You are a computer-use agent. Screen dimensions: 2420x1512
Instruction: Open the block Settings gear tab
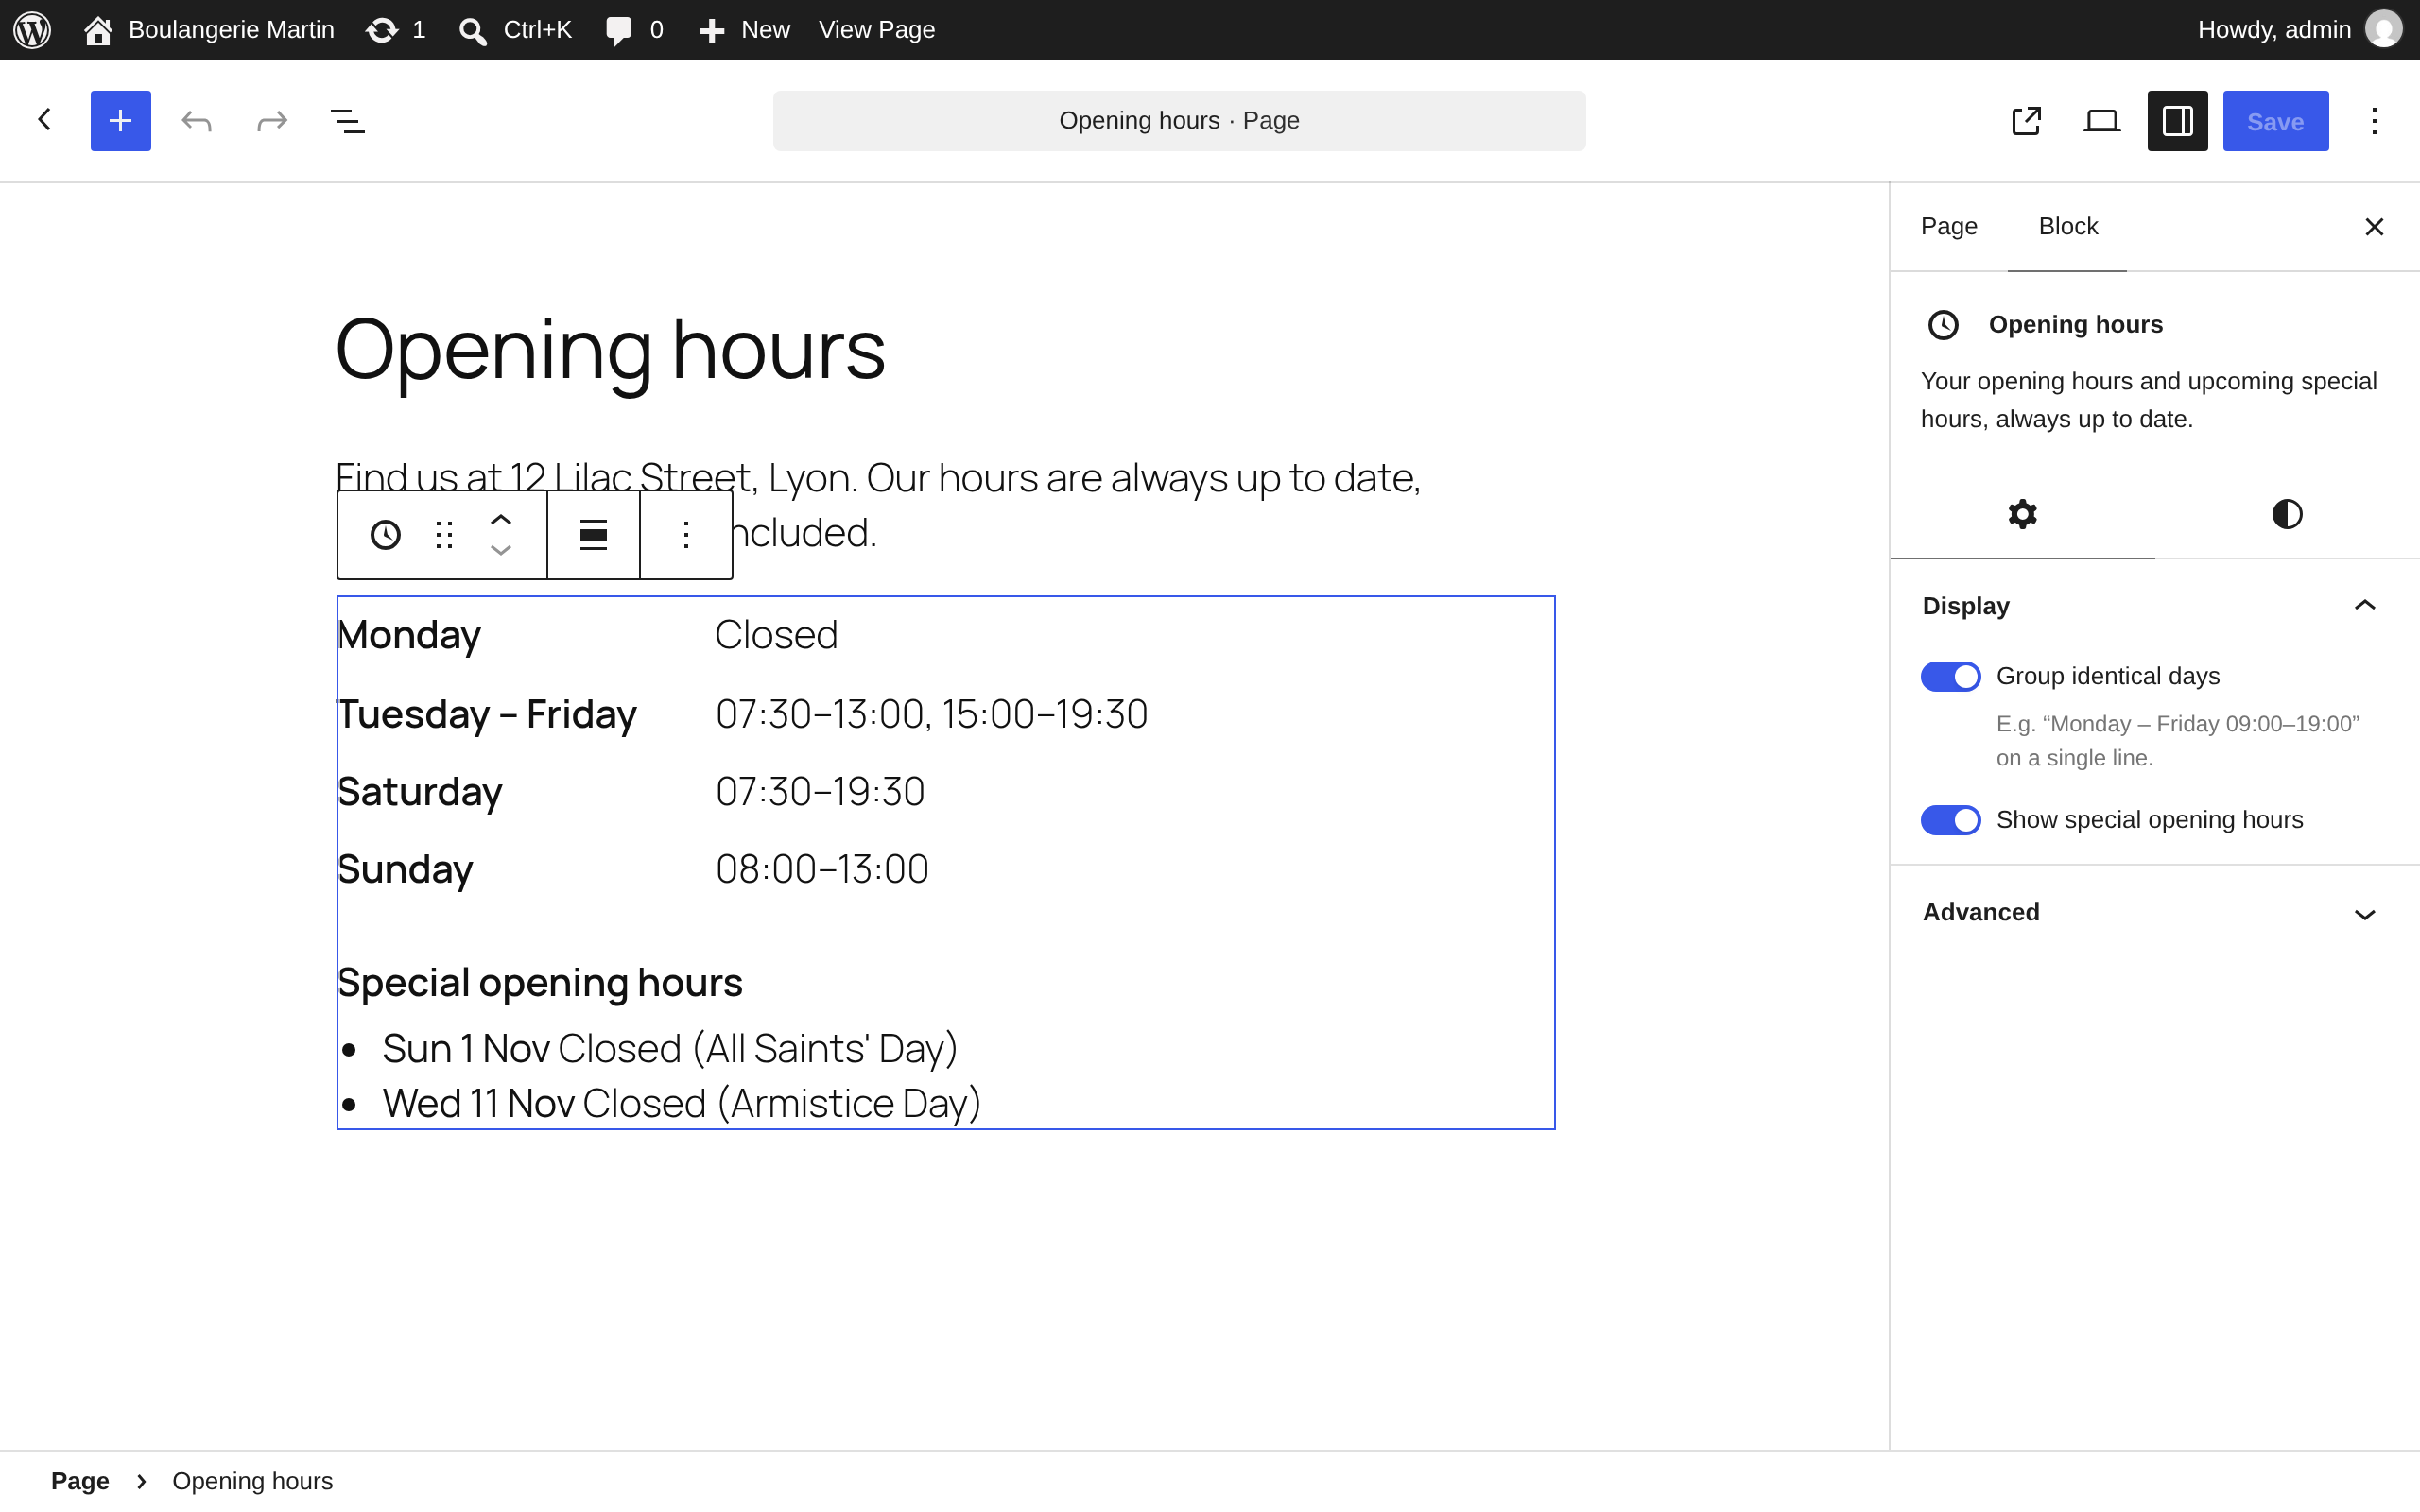pyautogui.click(x=2022, y=514)
